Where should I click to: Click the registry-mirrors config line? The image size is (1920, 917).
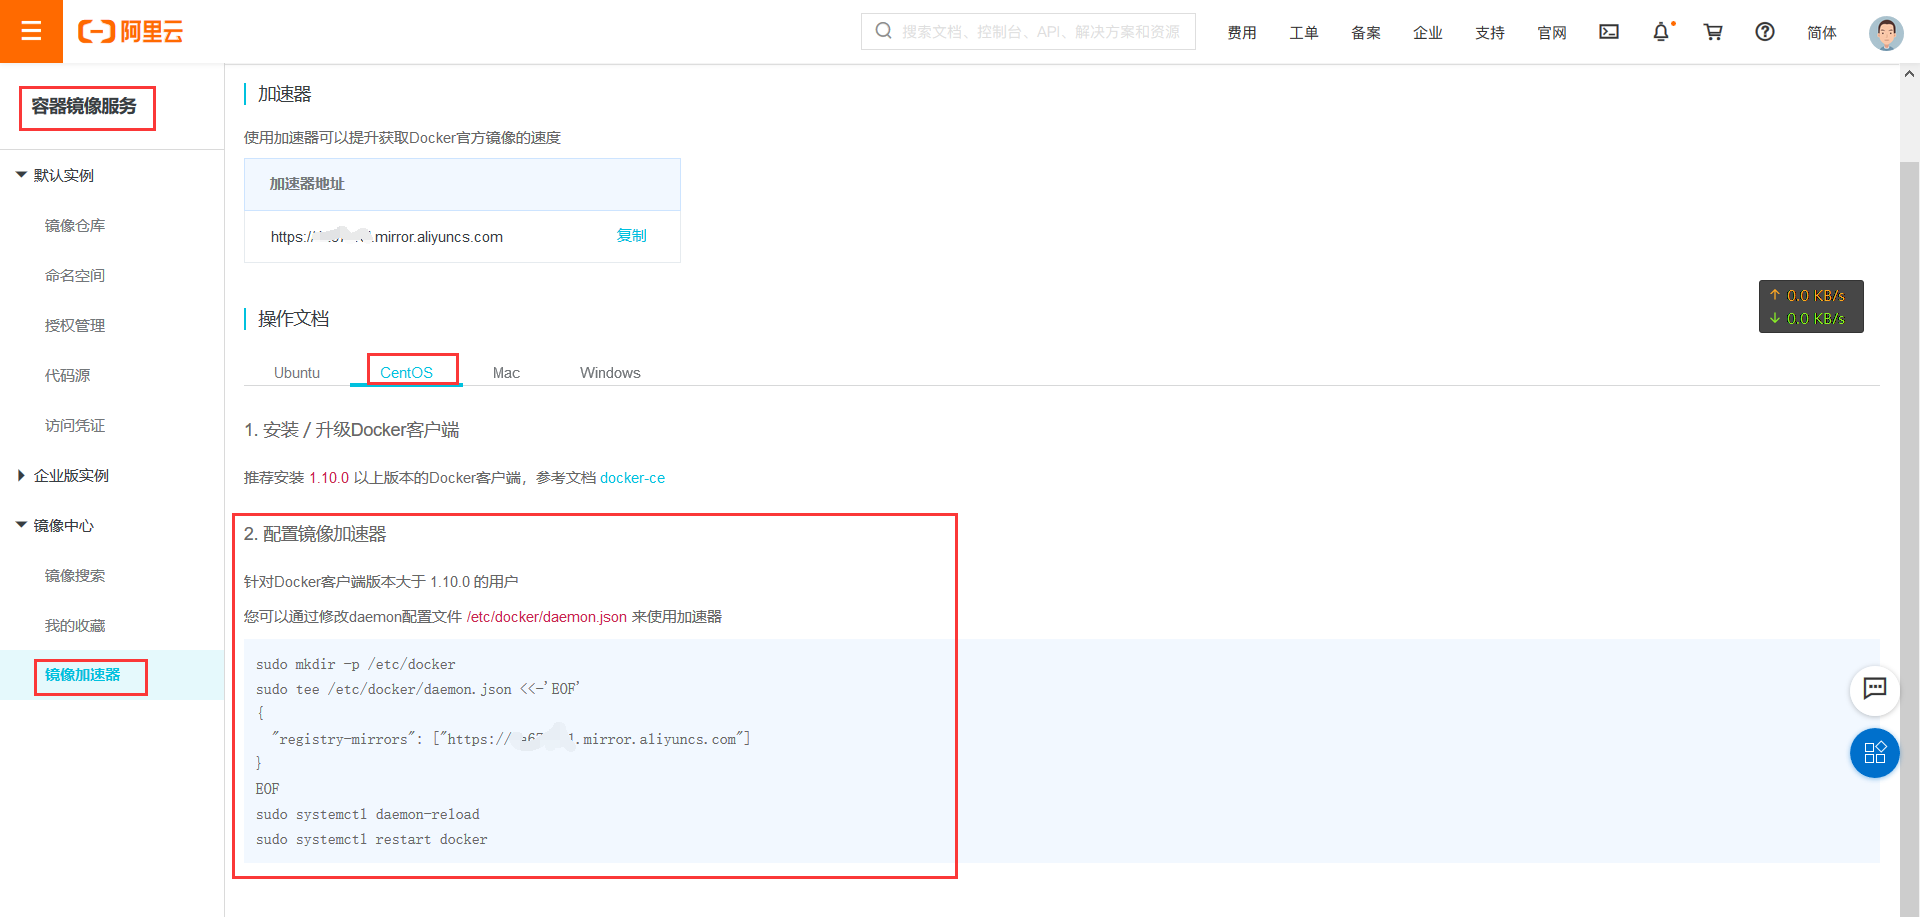point(511,739)
